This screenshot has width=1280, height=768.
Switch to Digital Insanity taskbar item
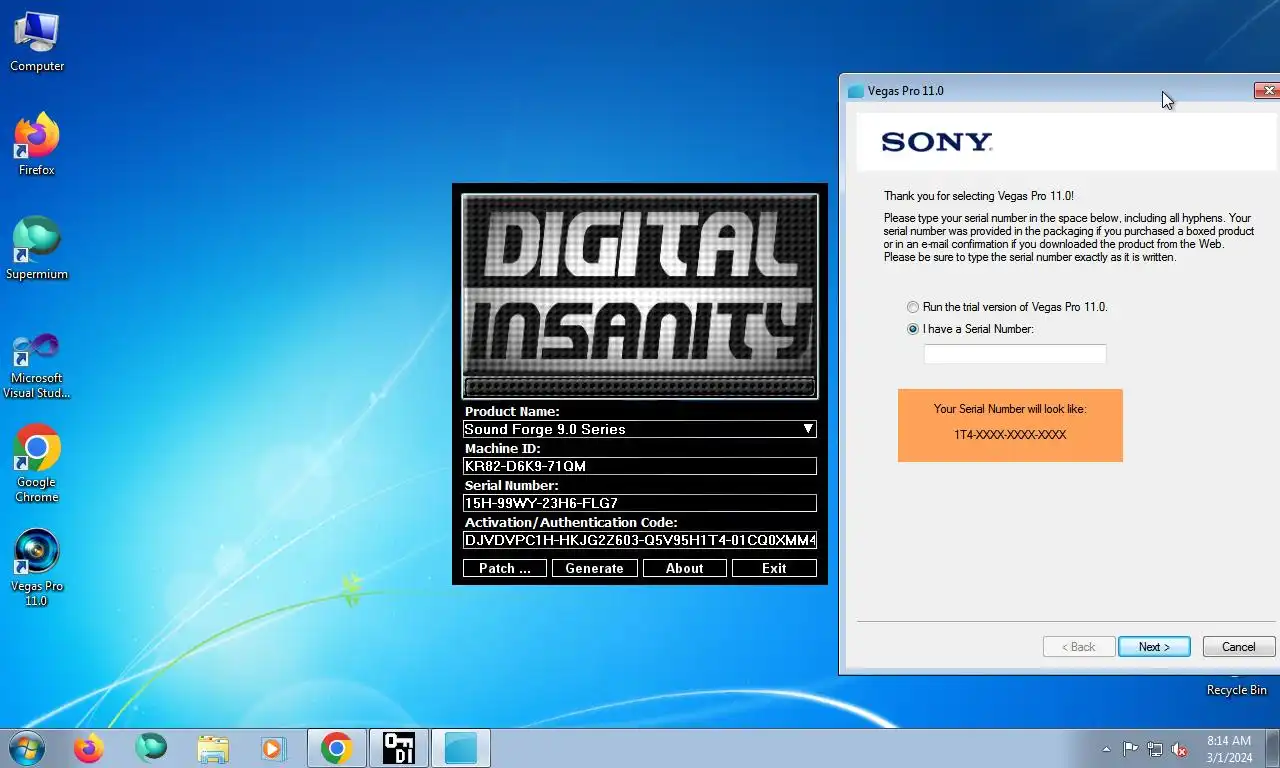pos(399,748)
